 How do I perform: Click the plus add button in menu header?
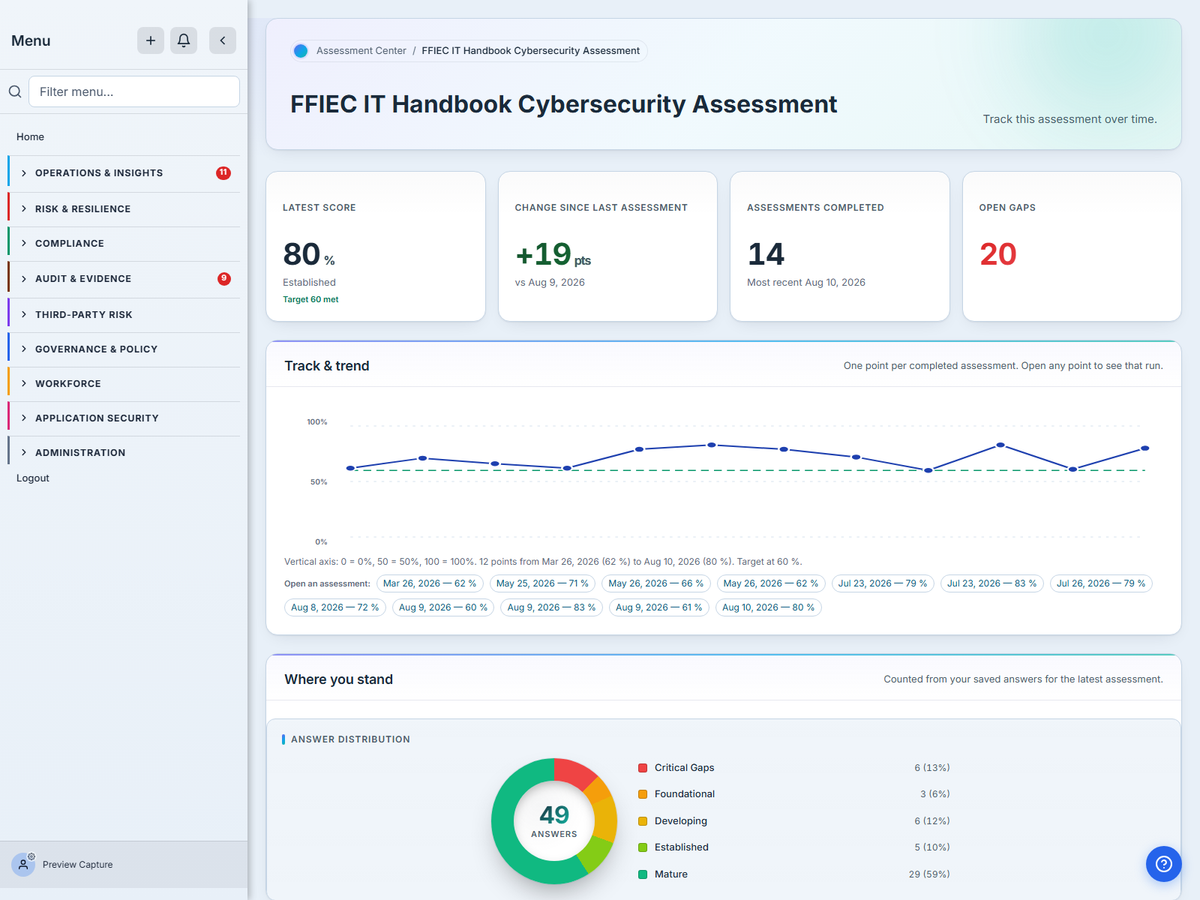tap(150, 40)
